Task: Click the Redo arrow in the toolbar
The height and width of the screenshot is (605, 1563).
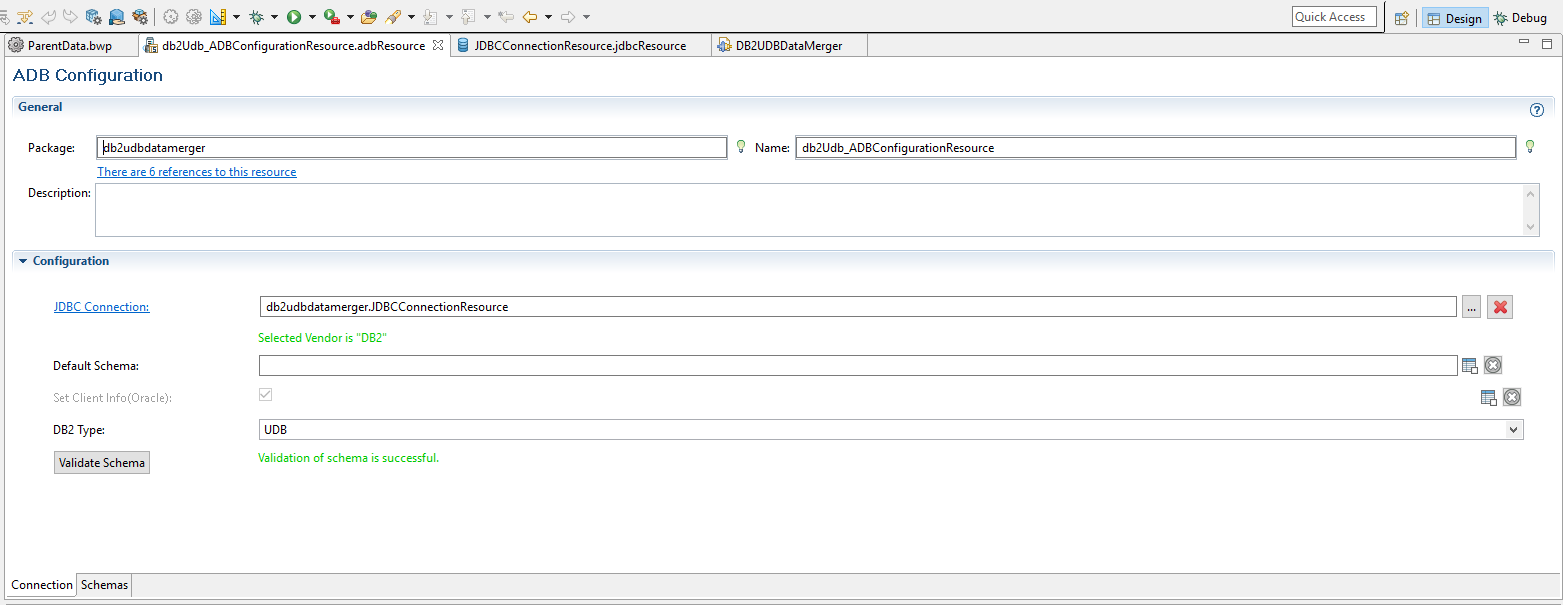Action: pos(70,17)
